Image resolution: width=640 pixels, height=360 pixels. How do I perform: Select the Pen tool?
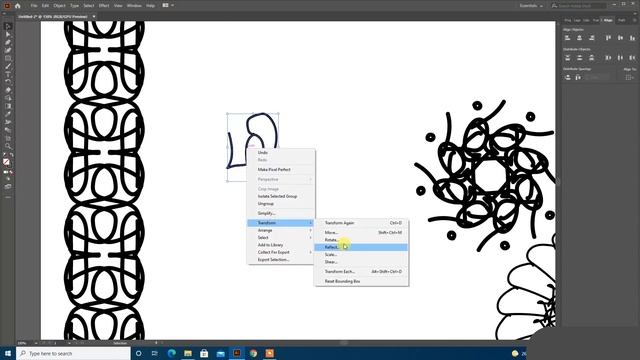tap(7, 42)
